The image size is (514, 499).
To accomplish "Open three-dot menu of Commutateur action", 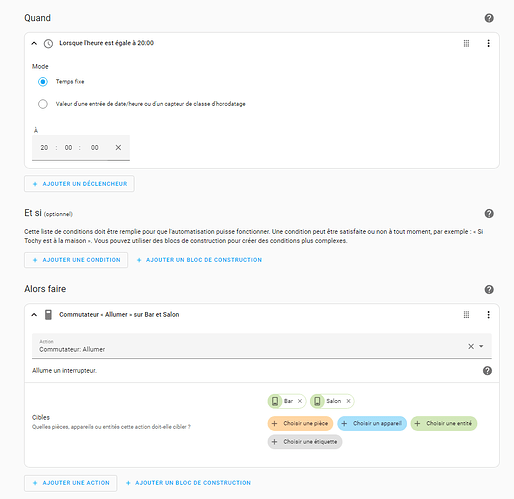I will 488,315.
